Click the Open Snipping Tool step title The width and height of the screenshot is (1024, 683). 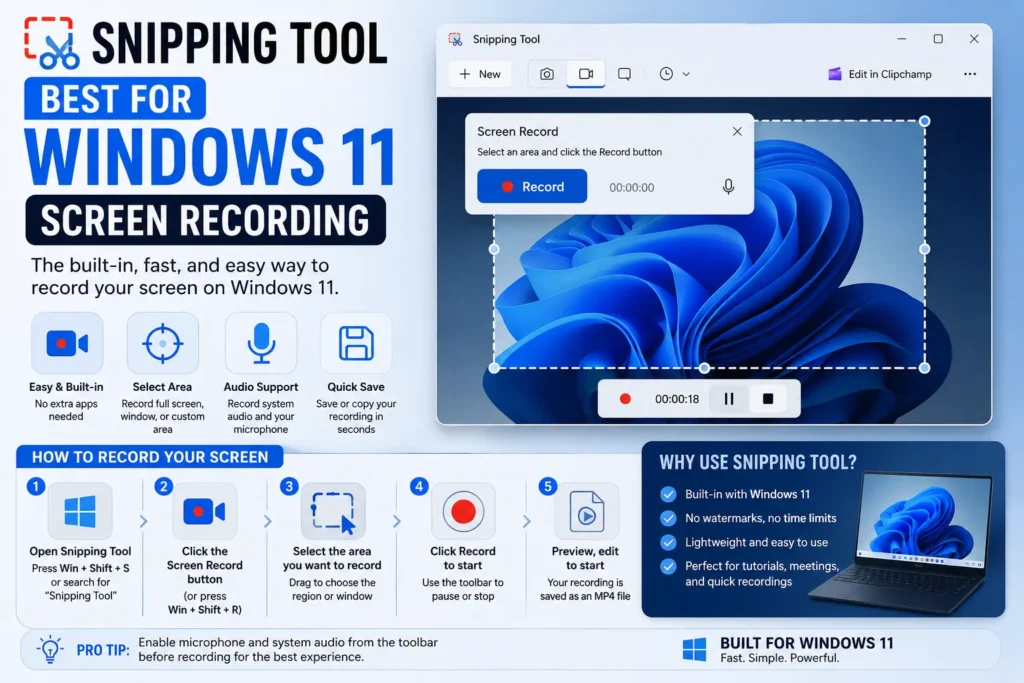[80, 551]
